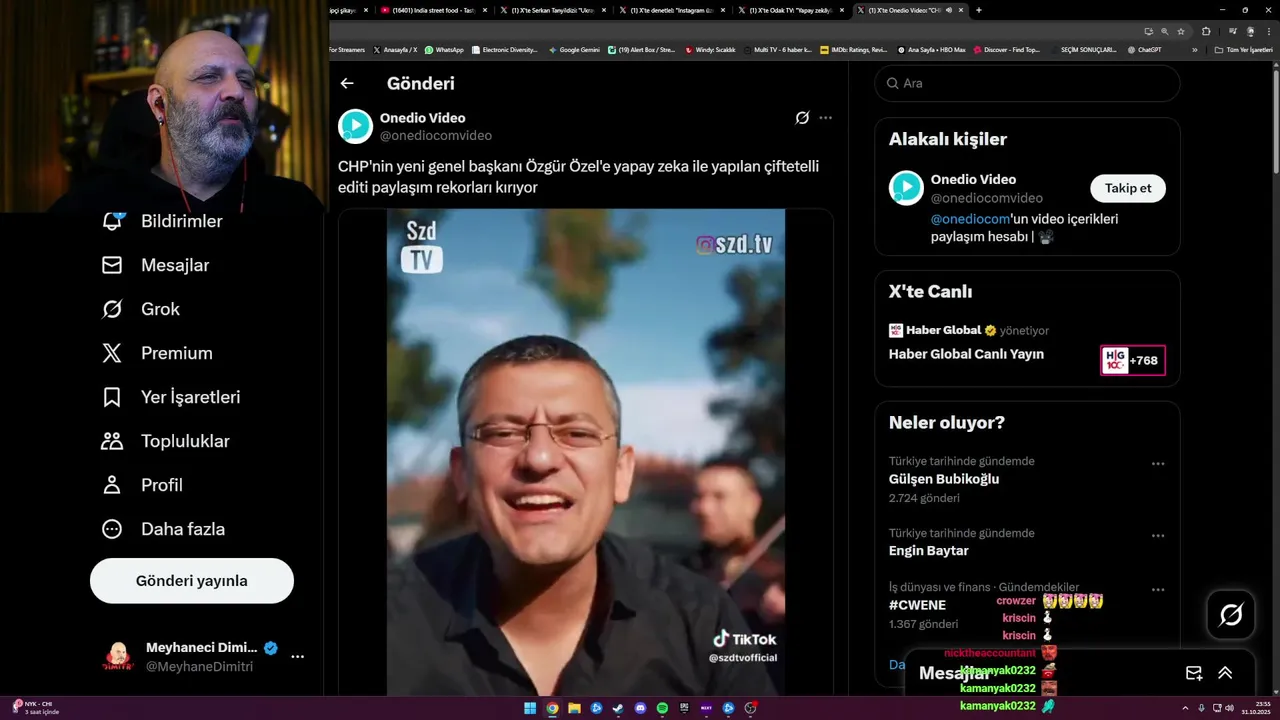Open Onedio Video profile avatar on the post
The image size is (1280, 720).
click(355, 127)
